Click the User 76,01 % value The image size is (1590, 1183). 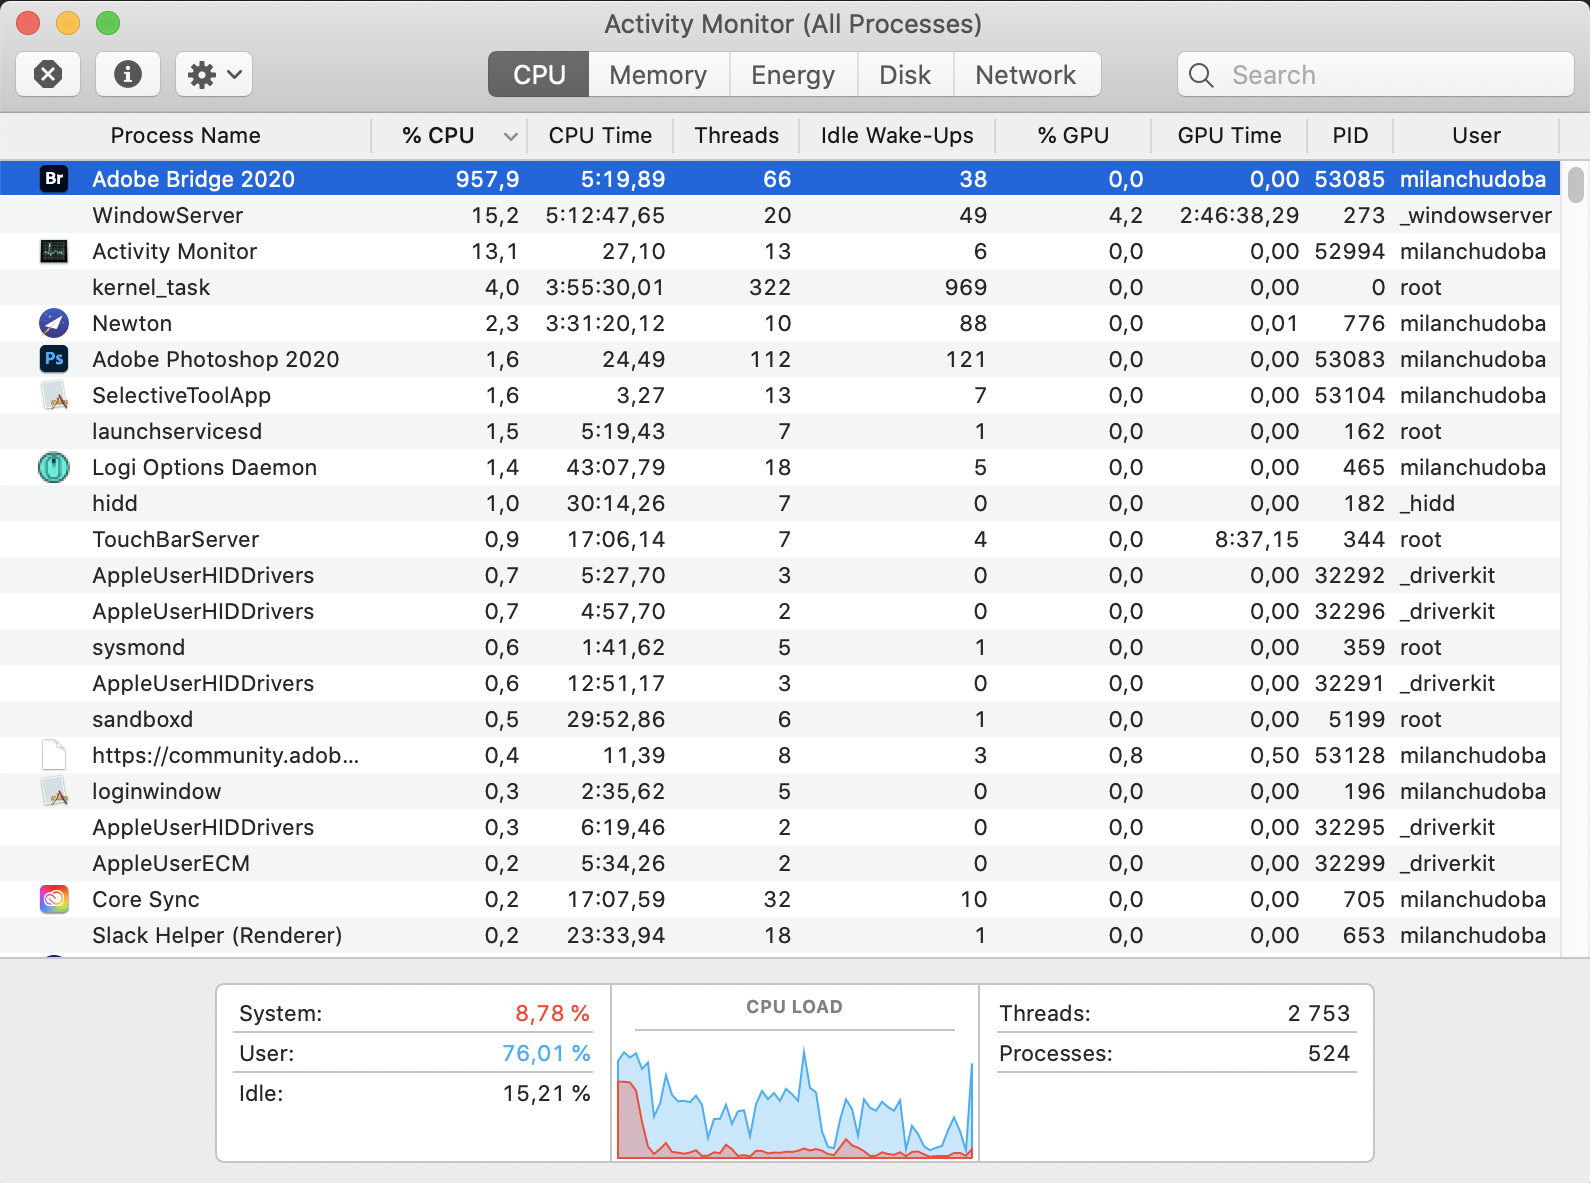click(x=546, y=1053)
